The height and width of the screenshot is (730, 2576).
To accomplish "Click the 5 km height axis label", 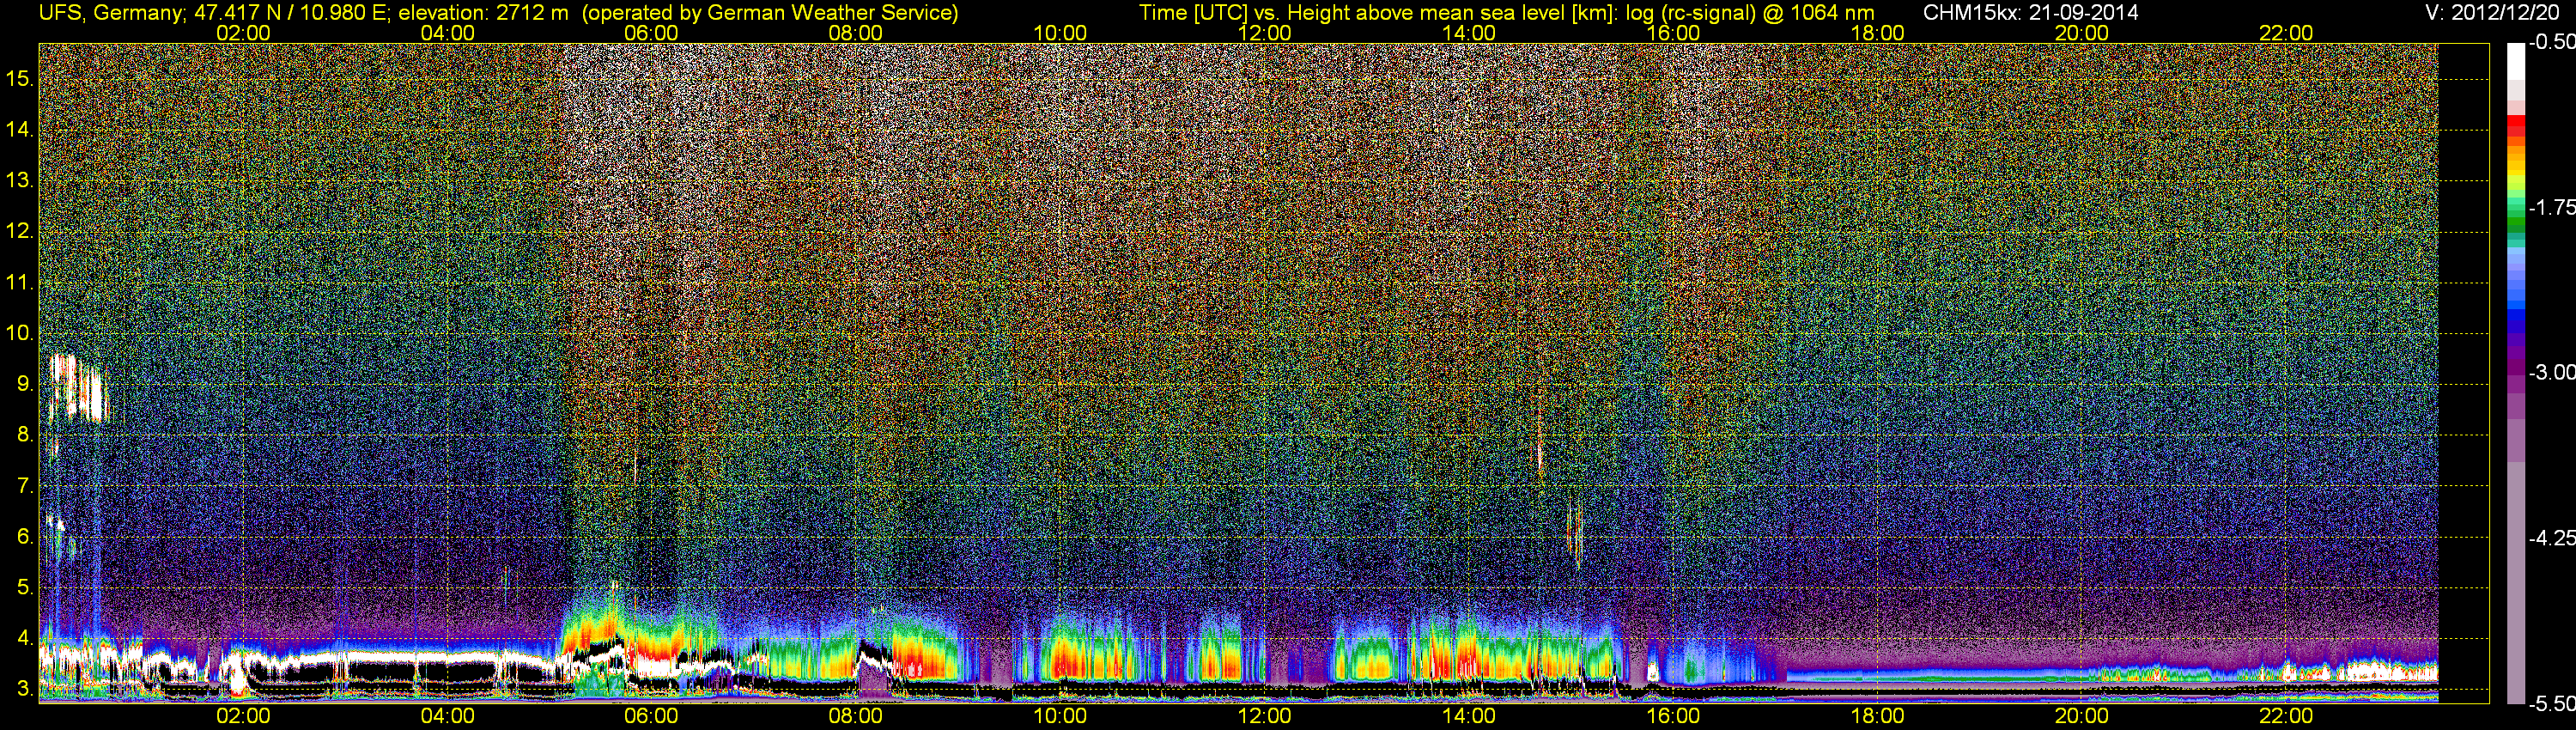I will (x=24, y=587).
